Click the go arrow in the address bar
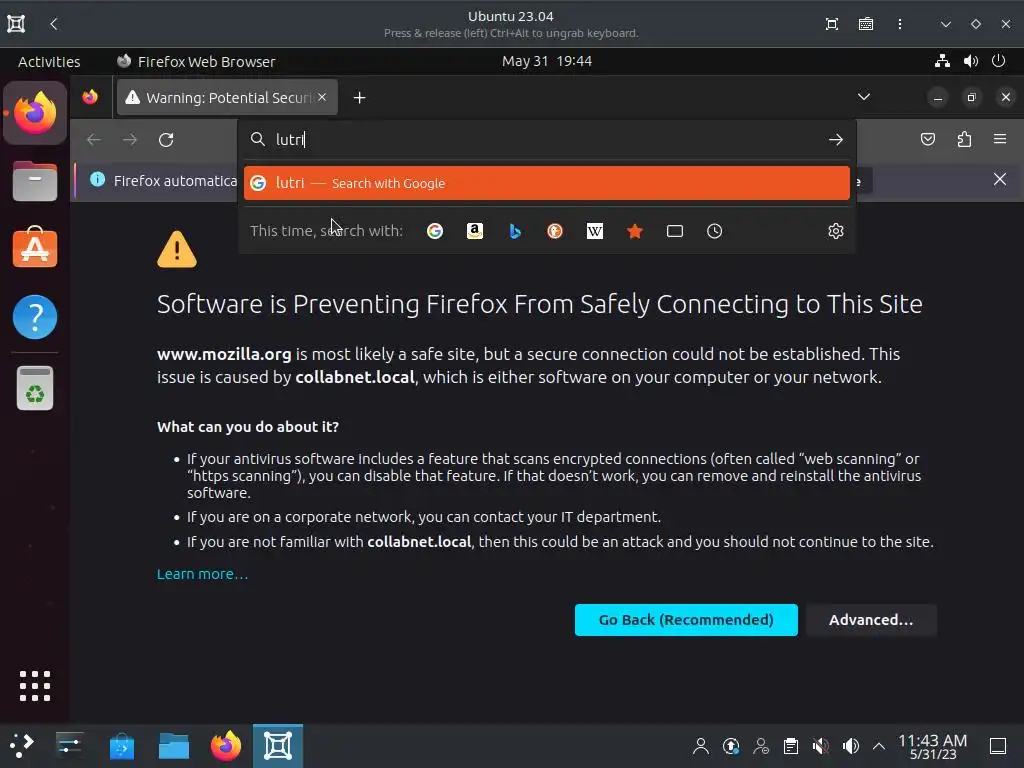The image size is (1024, 768). pos(836,140)
